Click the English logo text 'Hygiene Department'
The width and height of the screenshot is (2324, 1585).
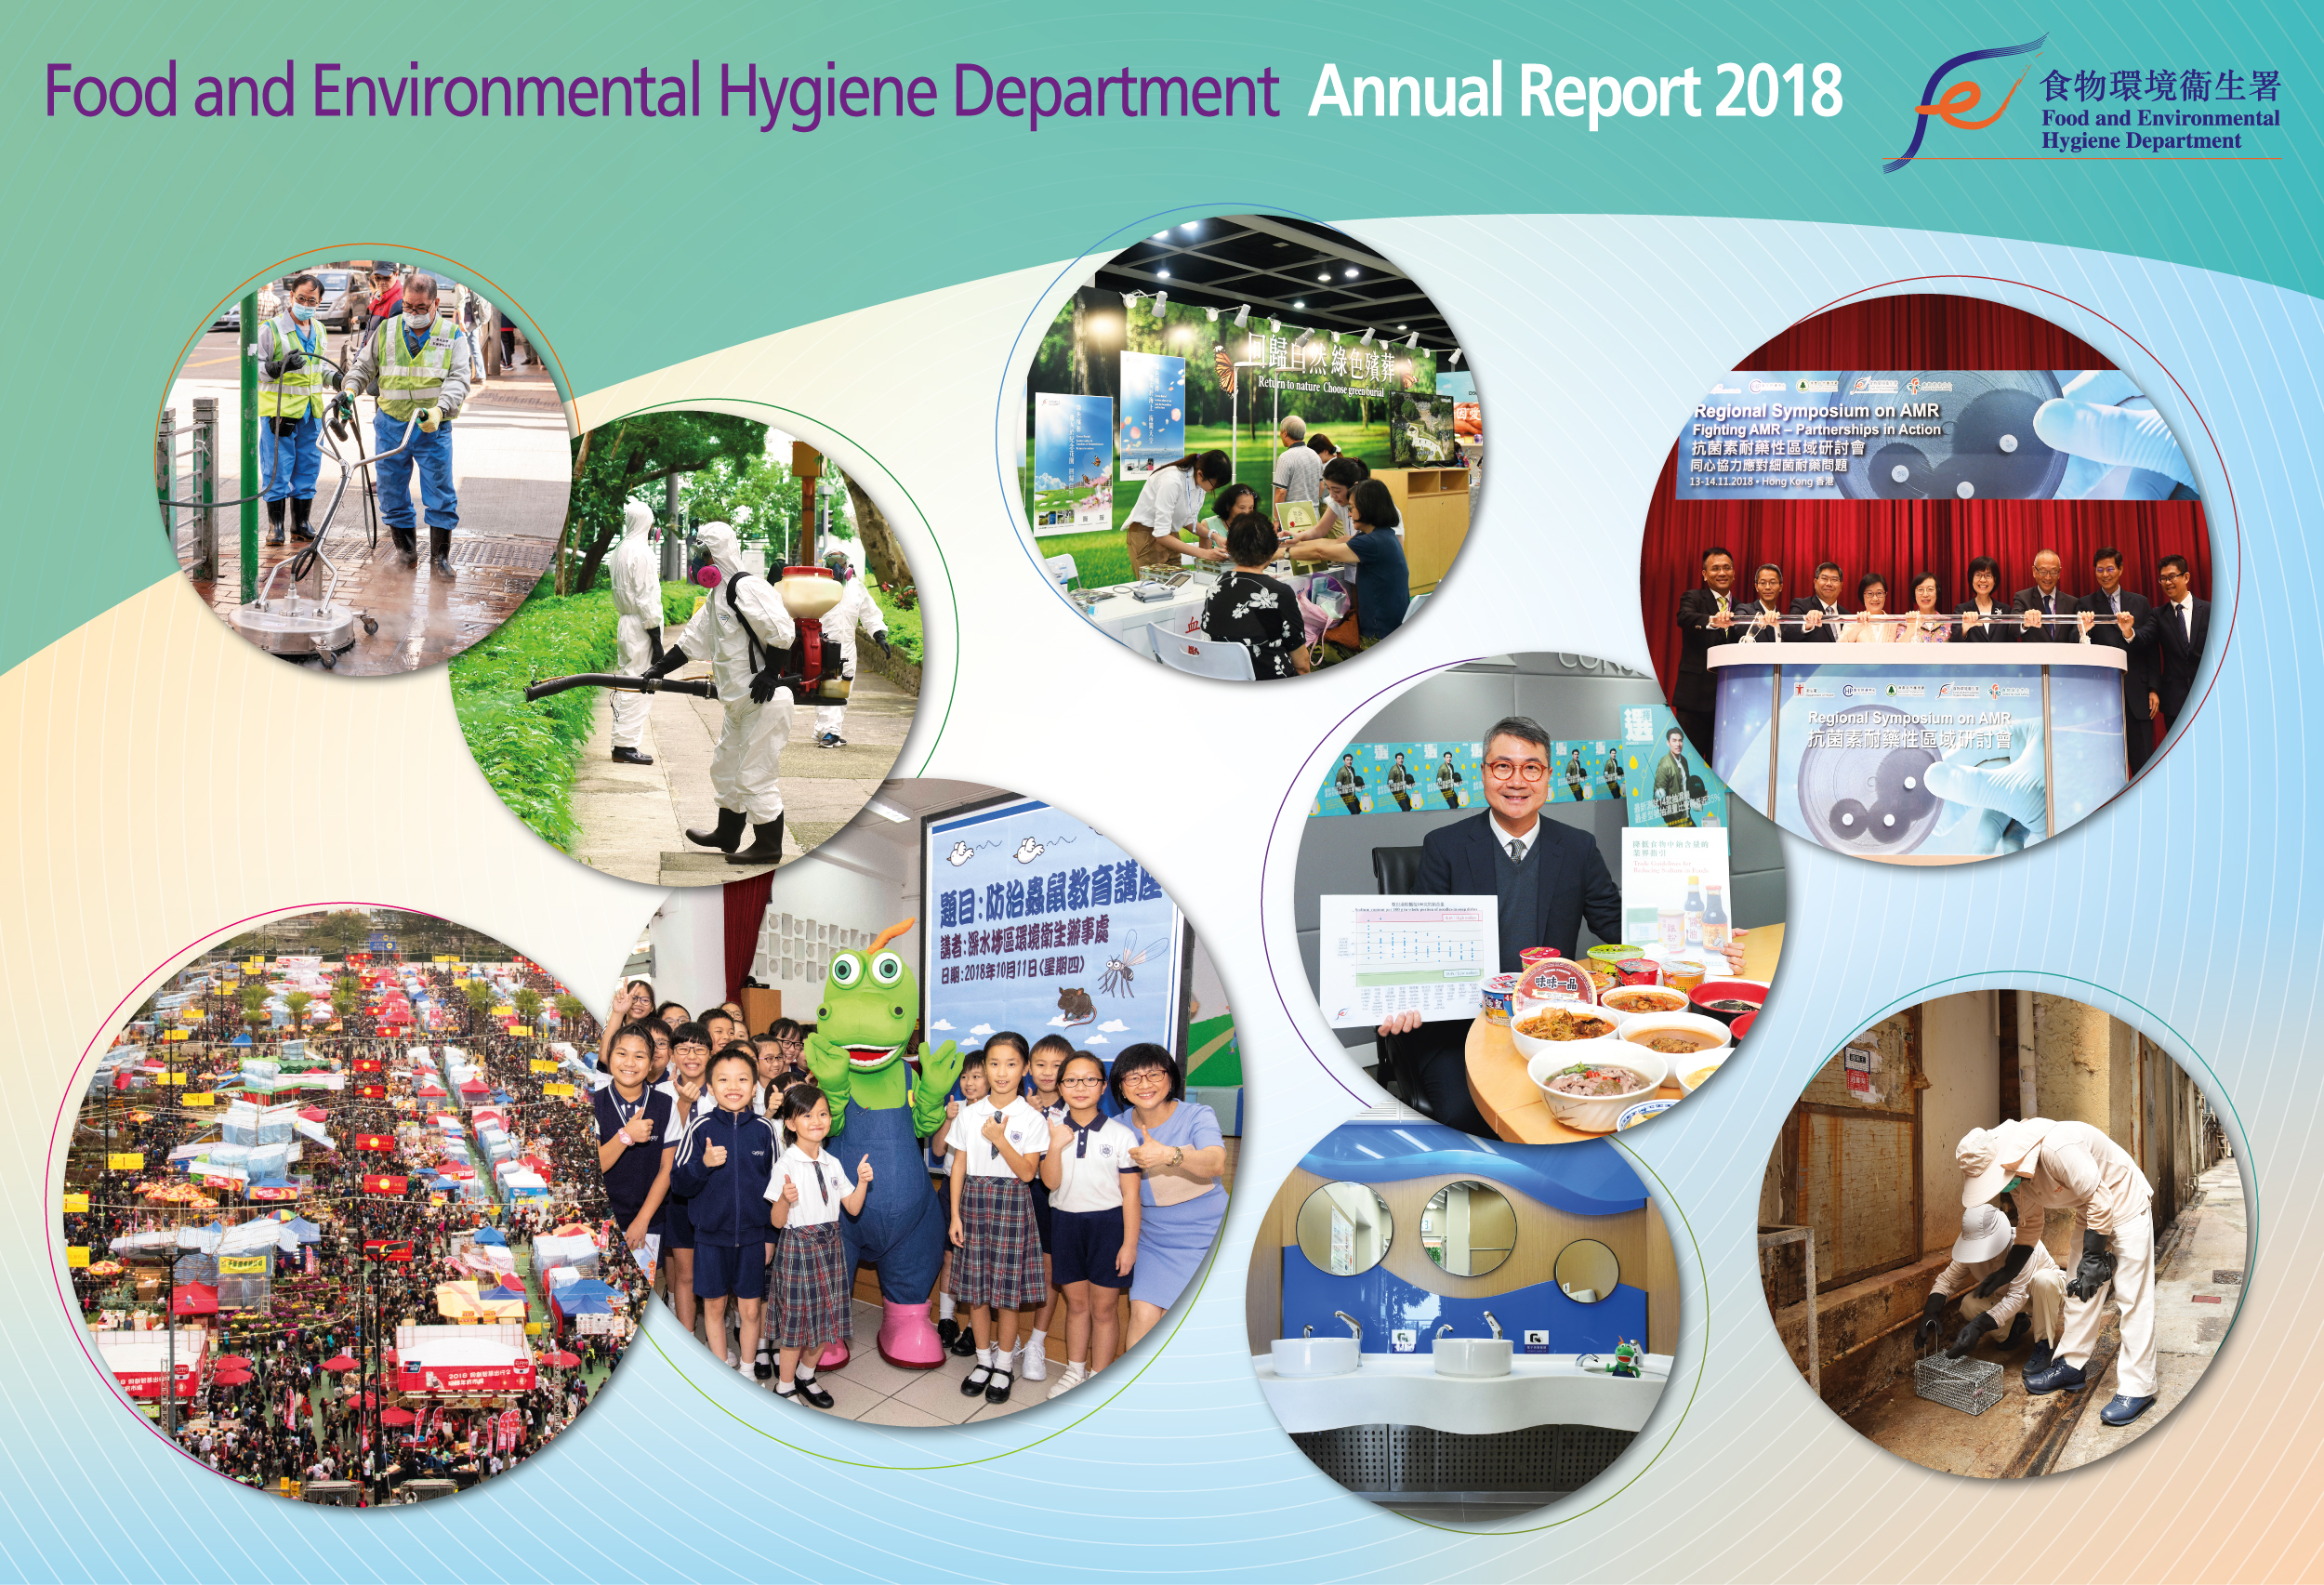(2140, 141)
